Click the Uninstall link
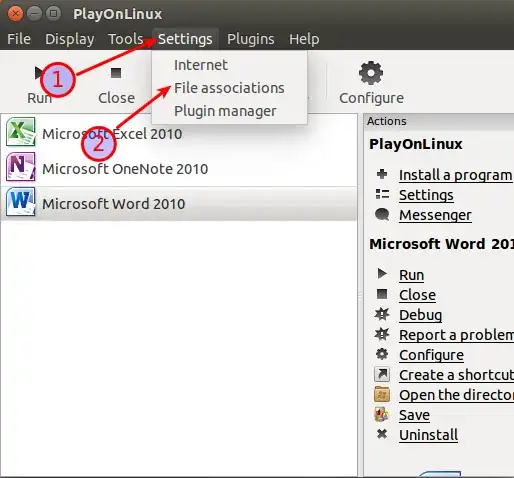This screenshot has height=478, width=514. pos(429,435)
